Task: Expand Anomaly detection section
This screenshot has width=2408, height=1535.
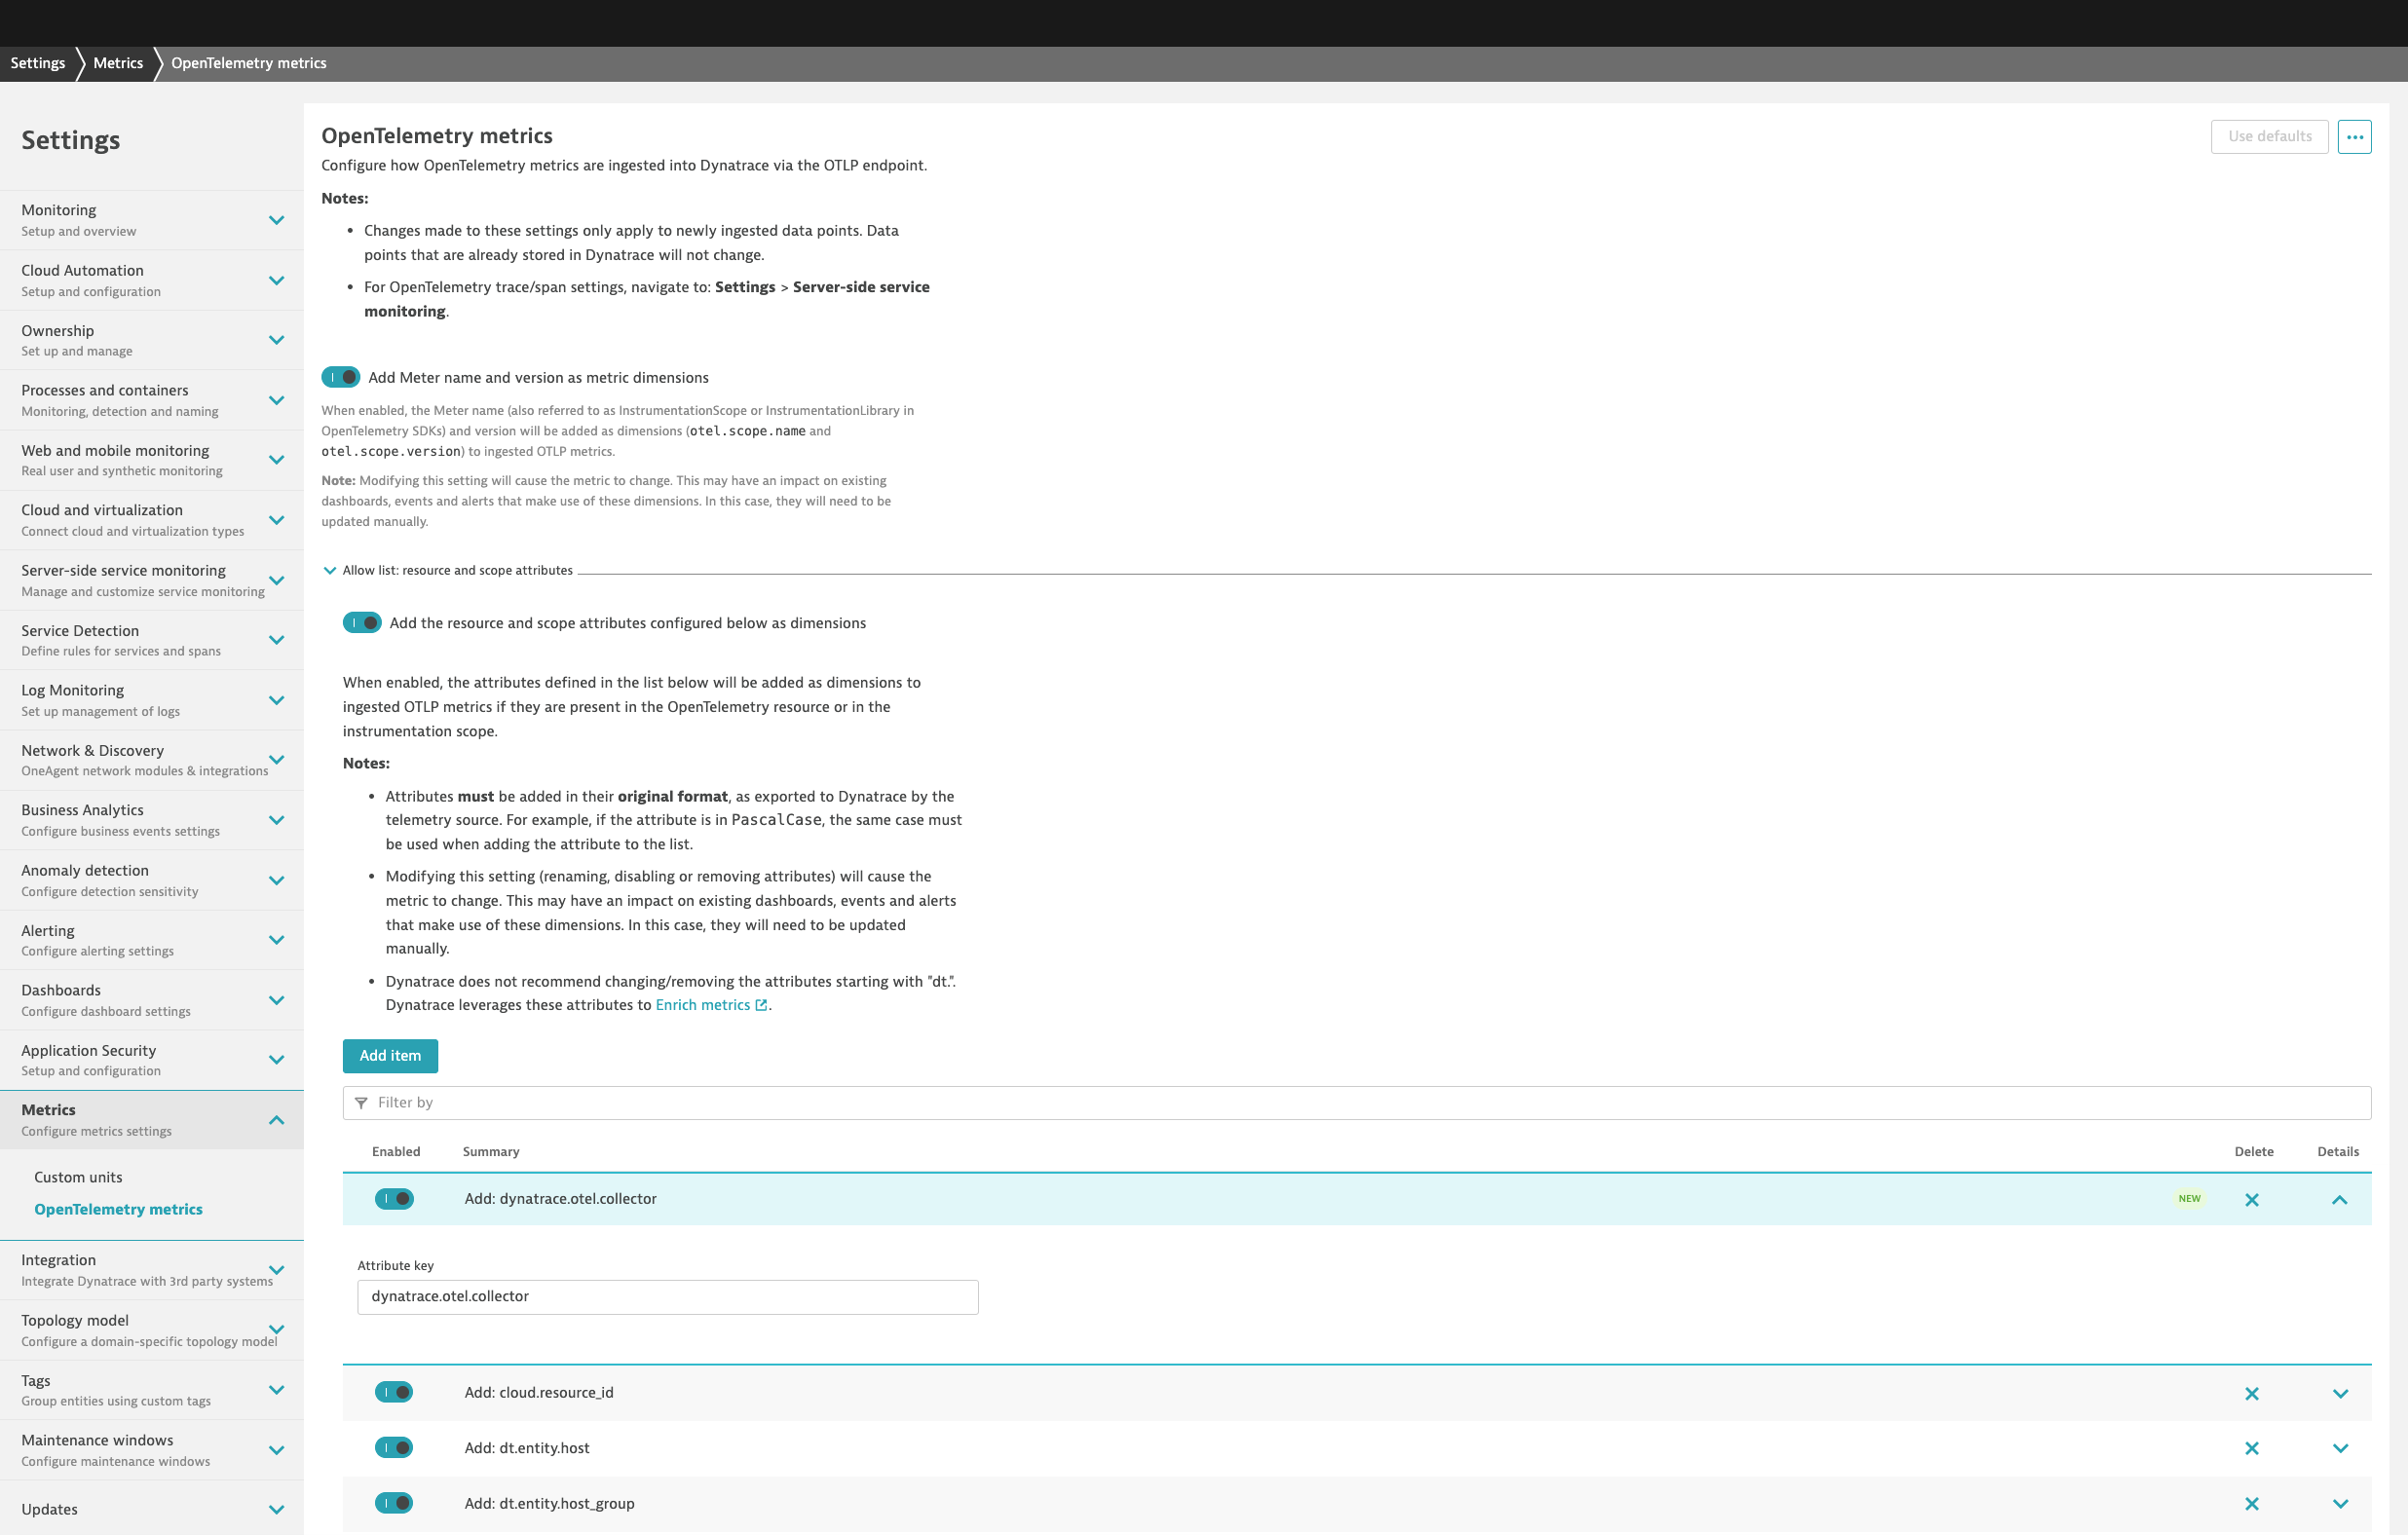Action: click(277, 880)
